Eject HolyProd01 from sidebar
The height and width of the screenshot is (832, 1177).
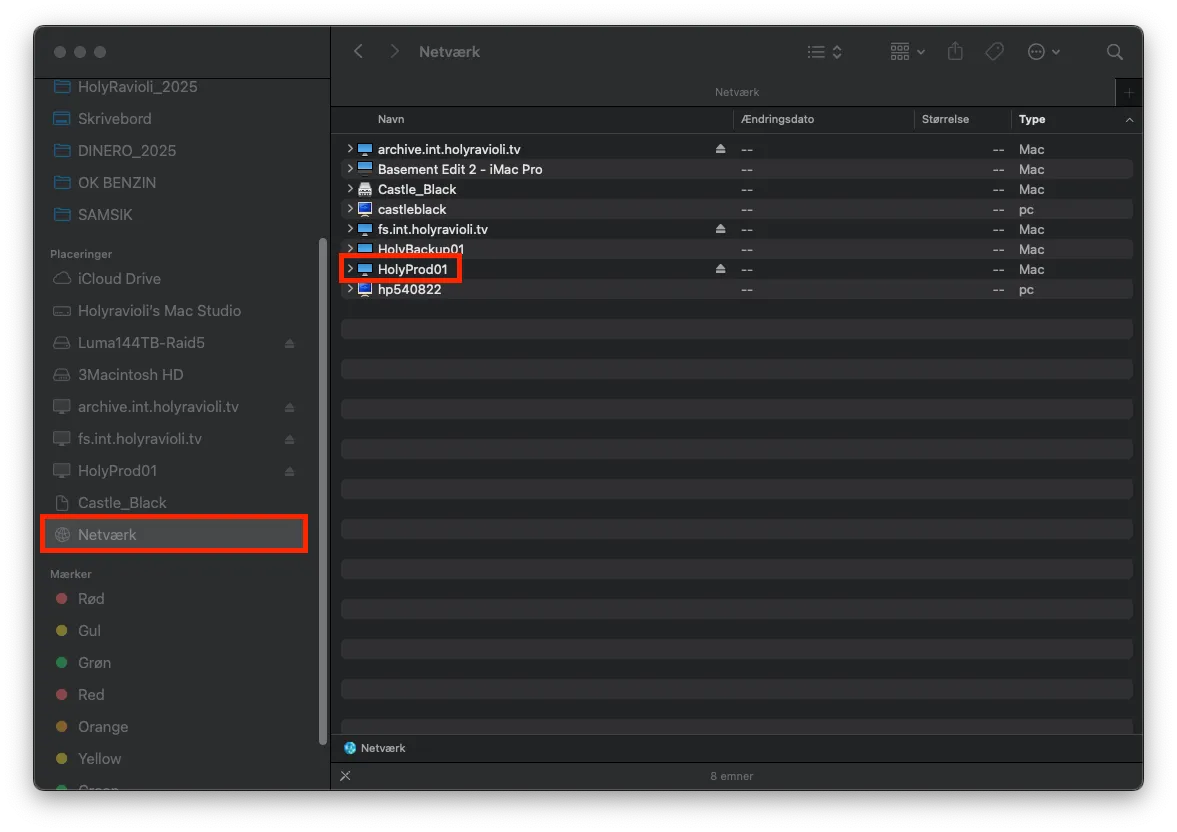289,472
